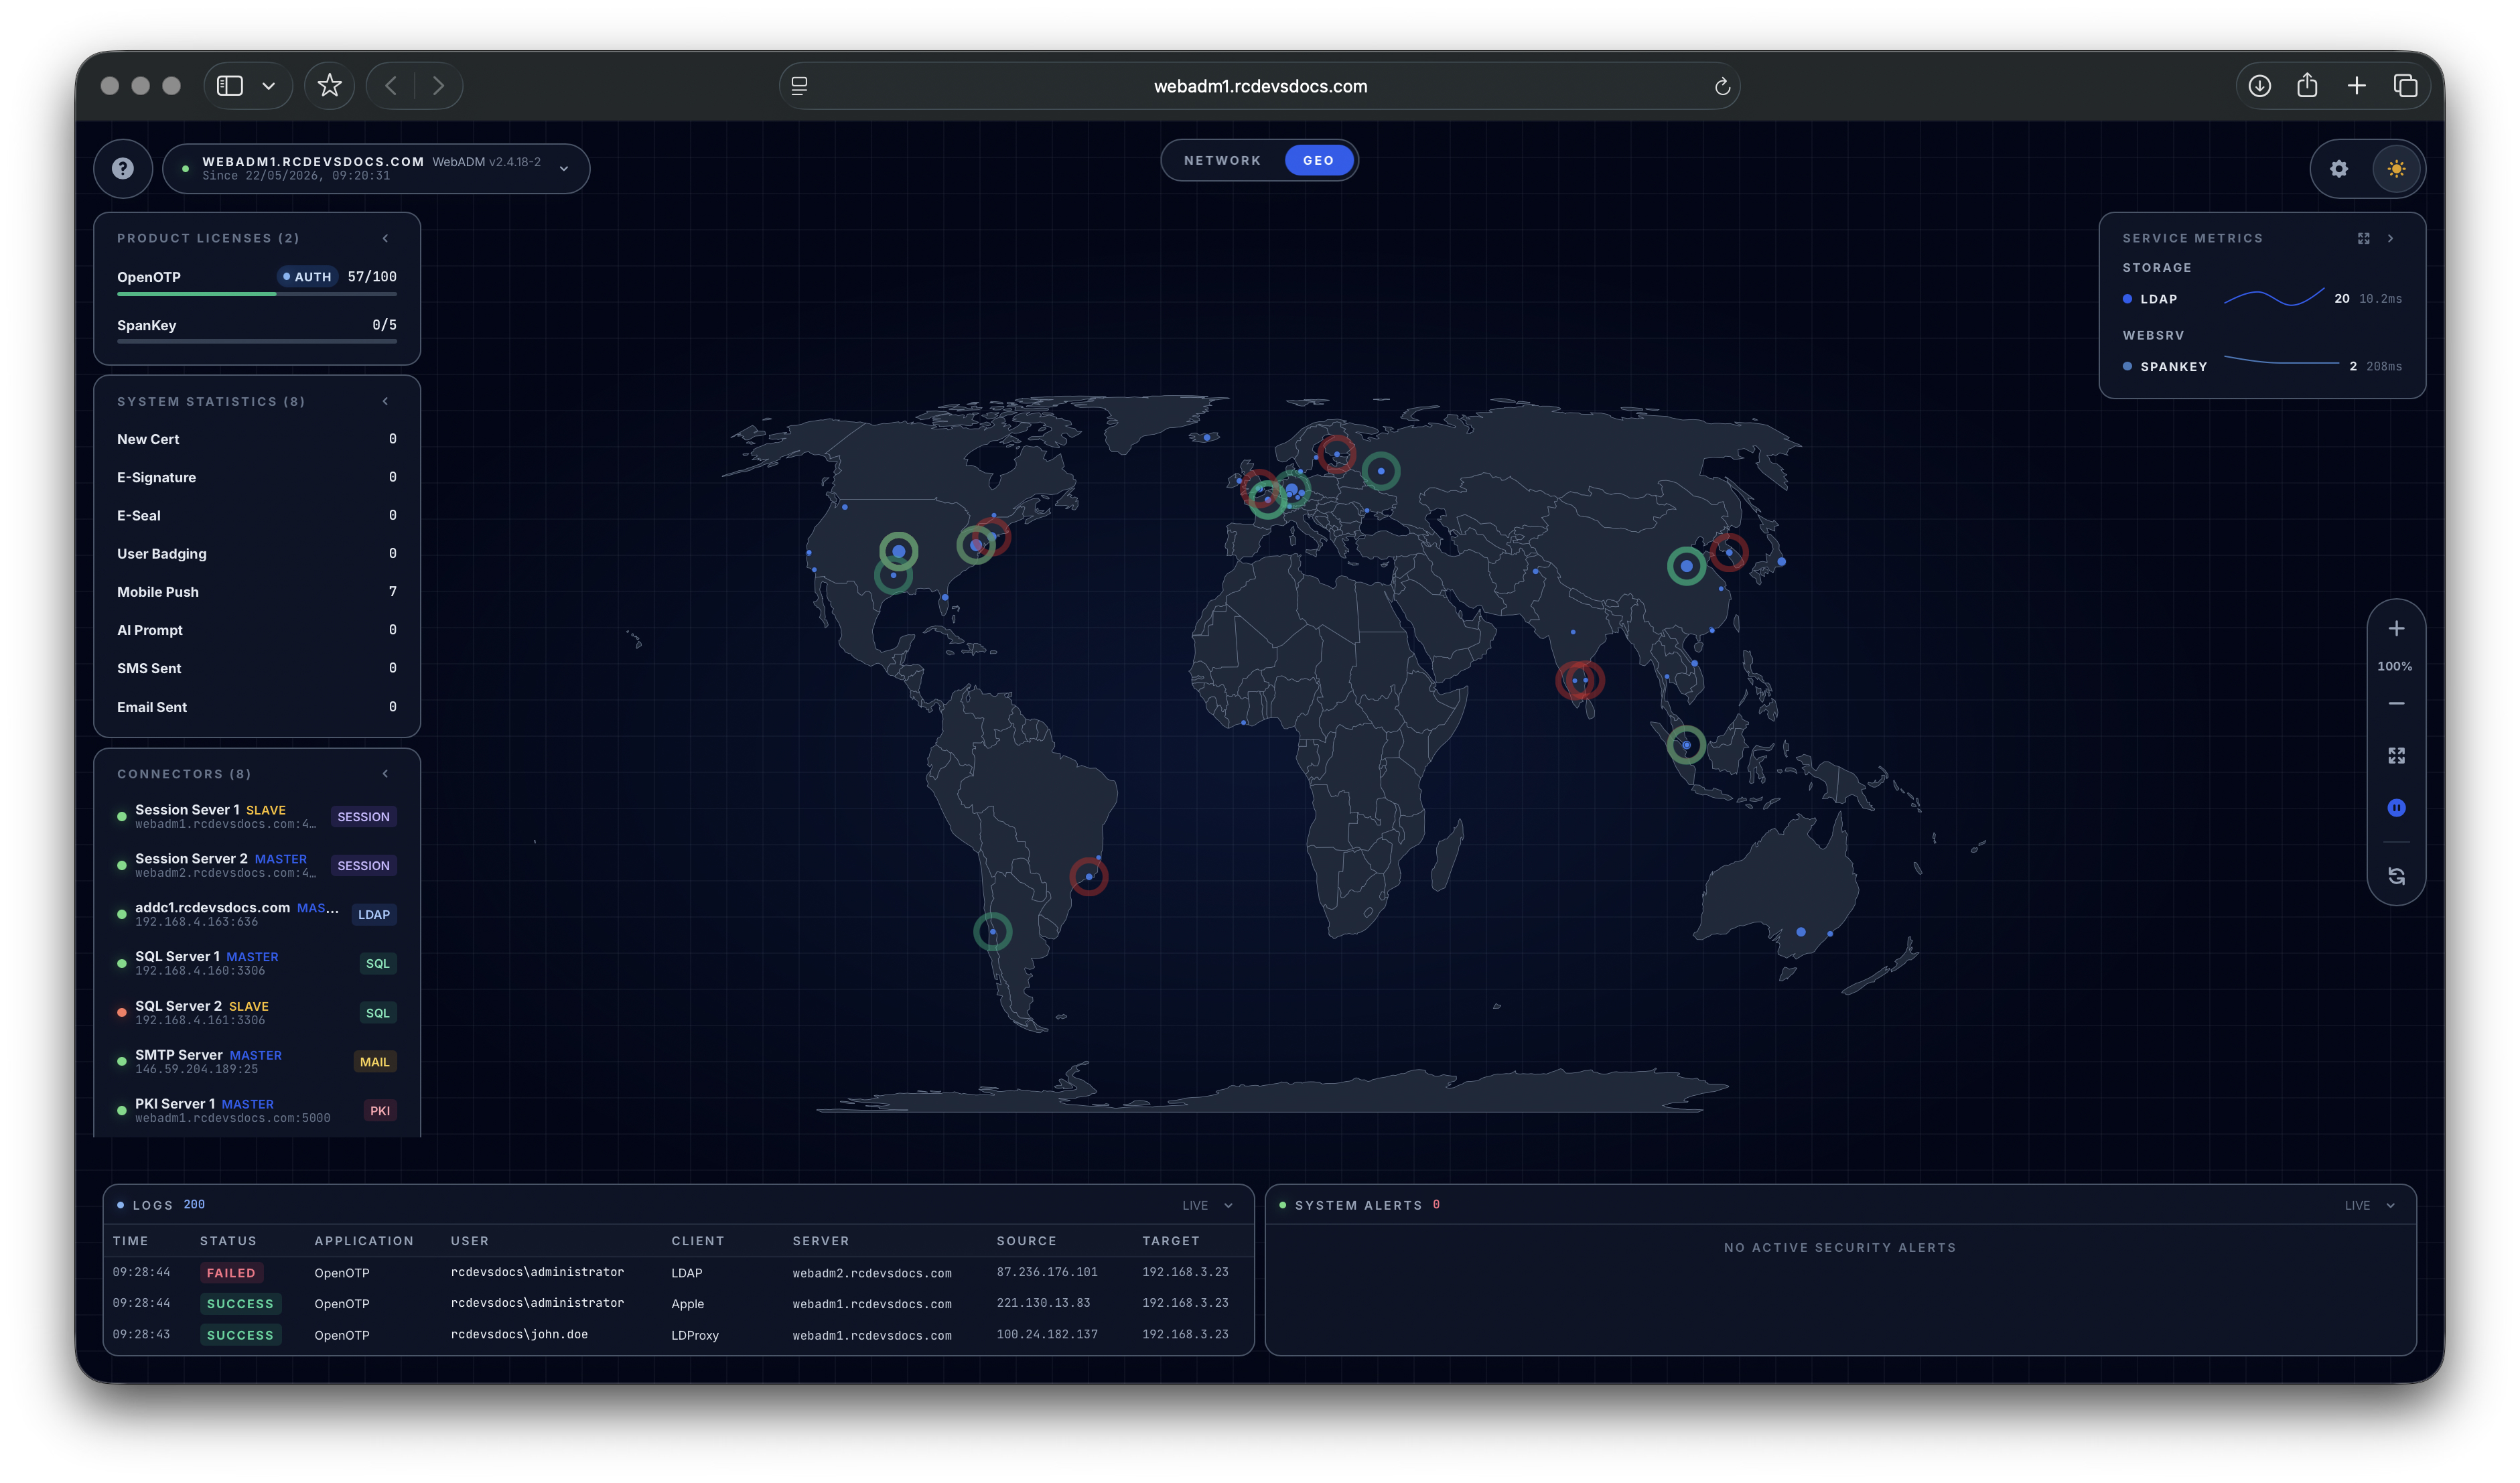Image resolution: width=2520 pixels, height=1483 pixels.
Task: Click the green map marker in Singapore
Action: pyautogui.click(x=1686, y=745)
